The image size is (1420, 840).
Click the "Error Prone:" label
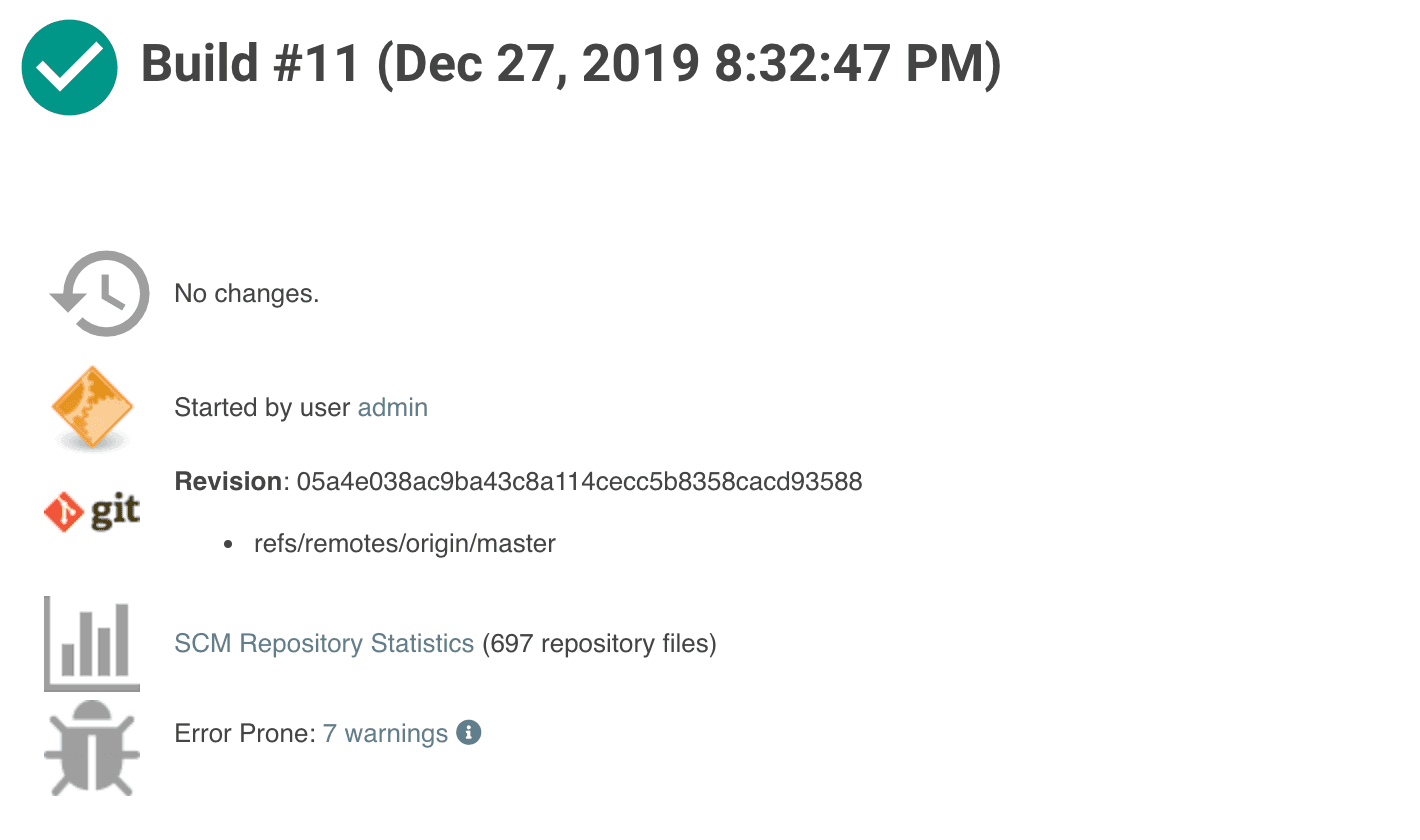coord(245,734)
